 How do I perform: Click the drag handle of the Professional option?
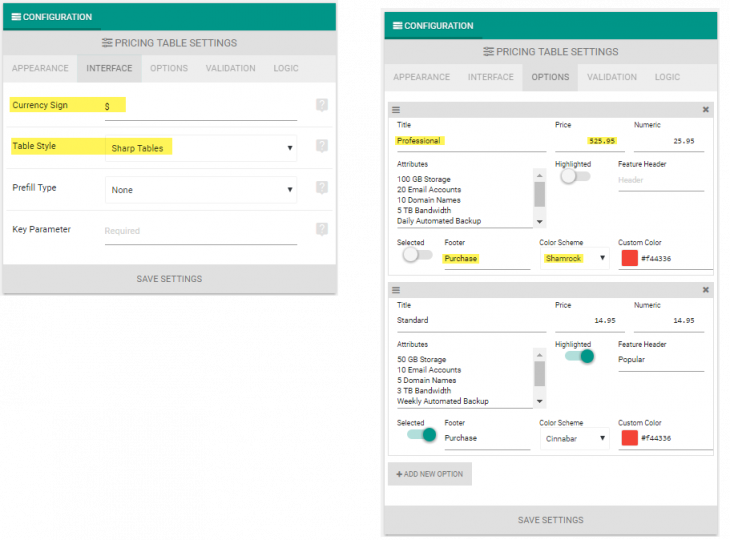coord(396,110)
